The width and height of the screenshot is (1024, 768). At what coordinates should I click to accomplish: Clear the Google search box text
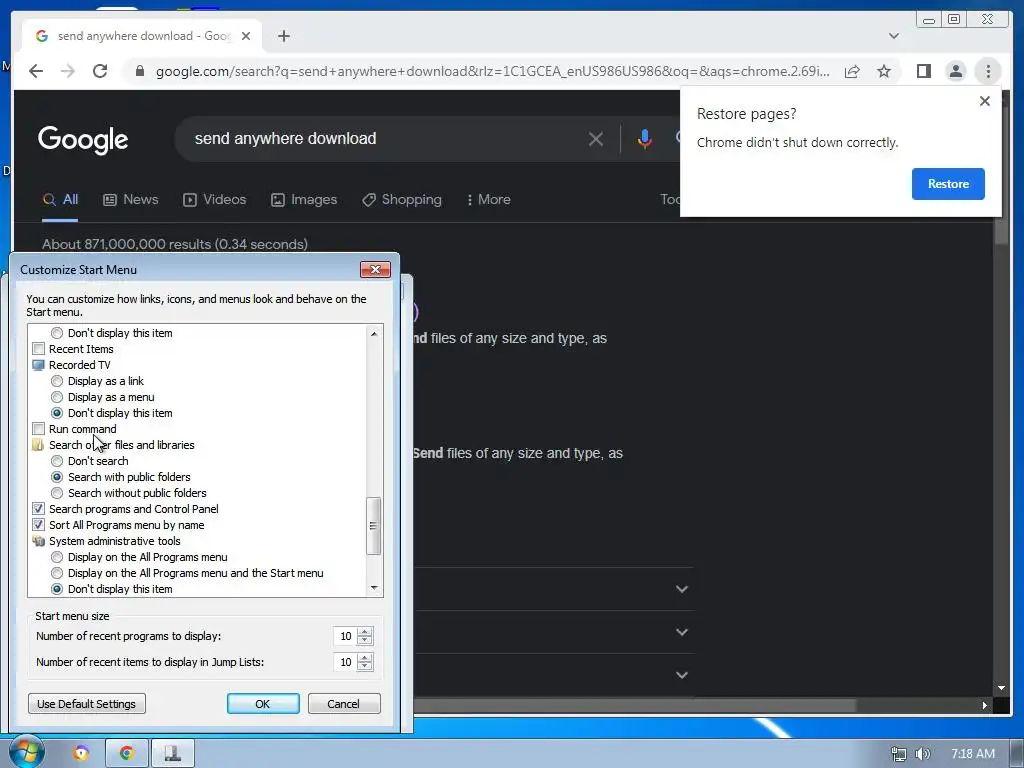tap(596, 138)
